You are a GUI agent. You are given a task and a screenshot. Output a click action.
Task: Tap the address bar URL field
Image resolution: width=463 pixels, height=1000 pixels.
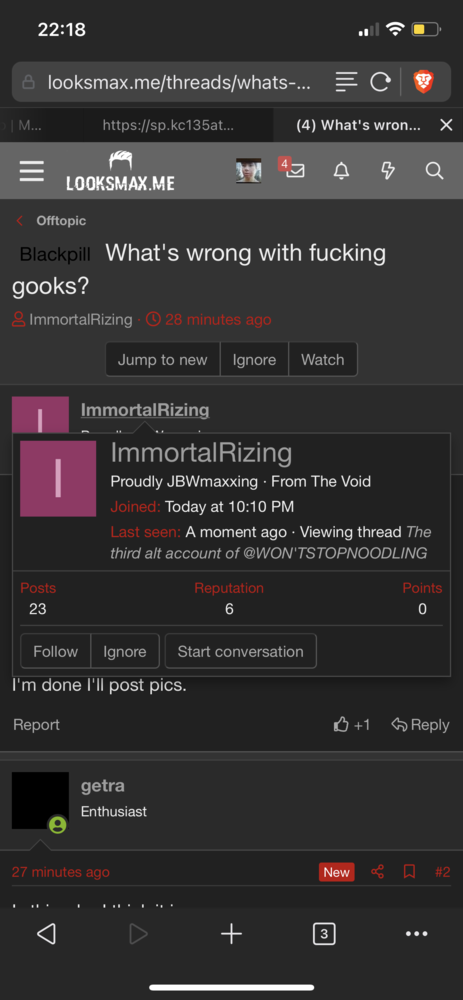click(179, 82)
